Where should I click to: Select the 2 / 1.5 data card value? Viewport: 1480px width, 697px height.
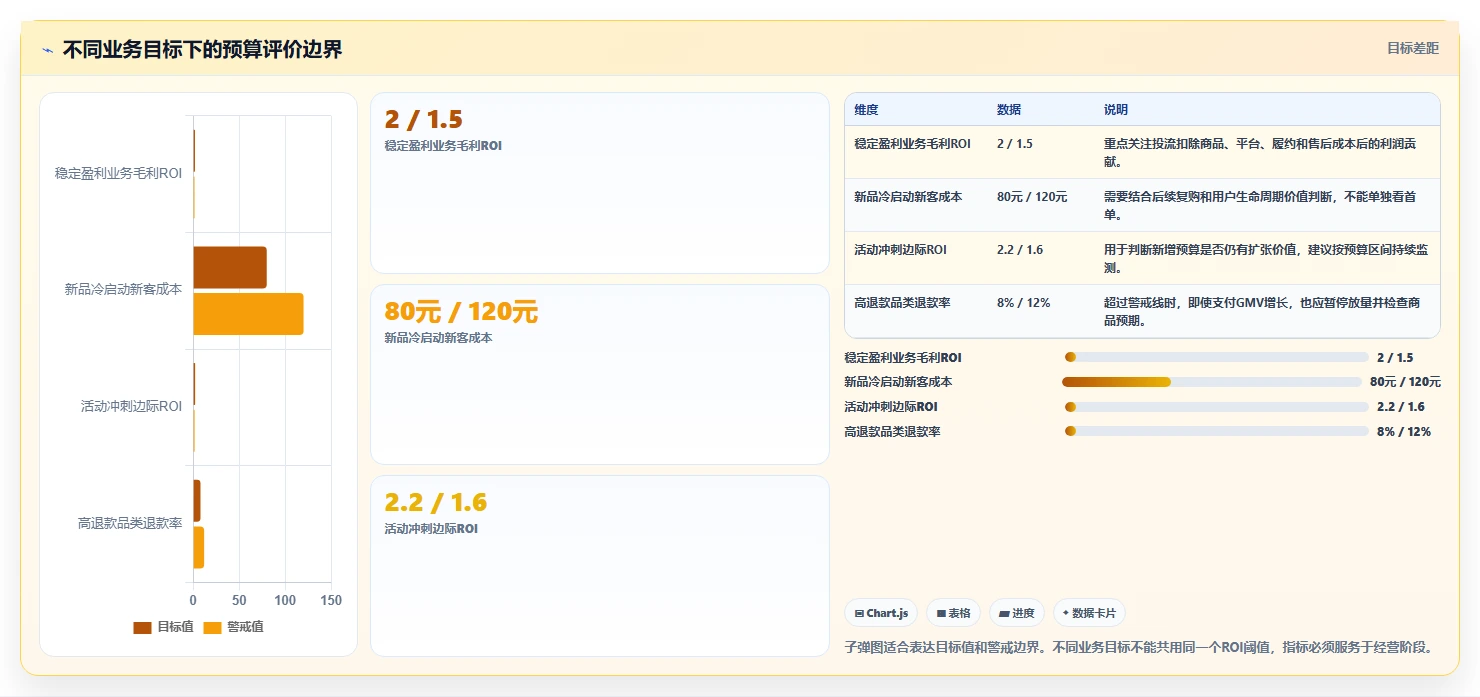click(x=424, y=119)
